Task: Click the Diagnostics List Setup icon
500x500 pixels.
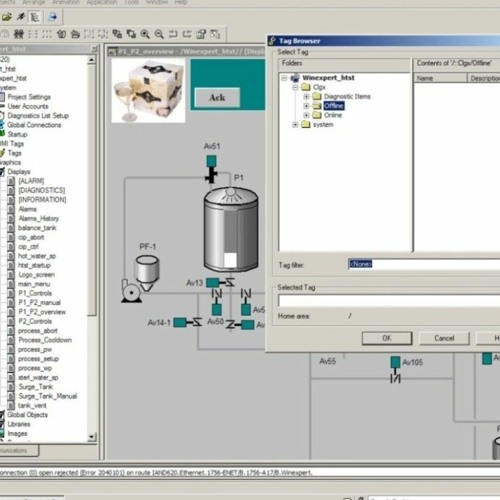Action: pos(2,116)
